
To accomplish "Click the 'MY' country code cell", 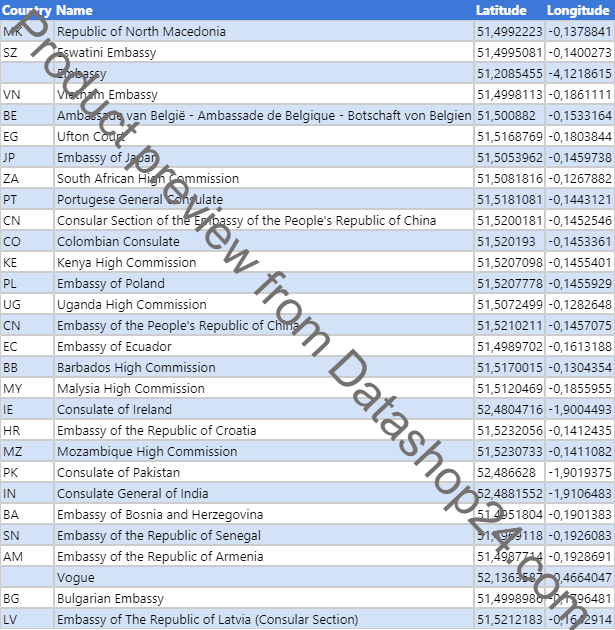I will [27, 388].
